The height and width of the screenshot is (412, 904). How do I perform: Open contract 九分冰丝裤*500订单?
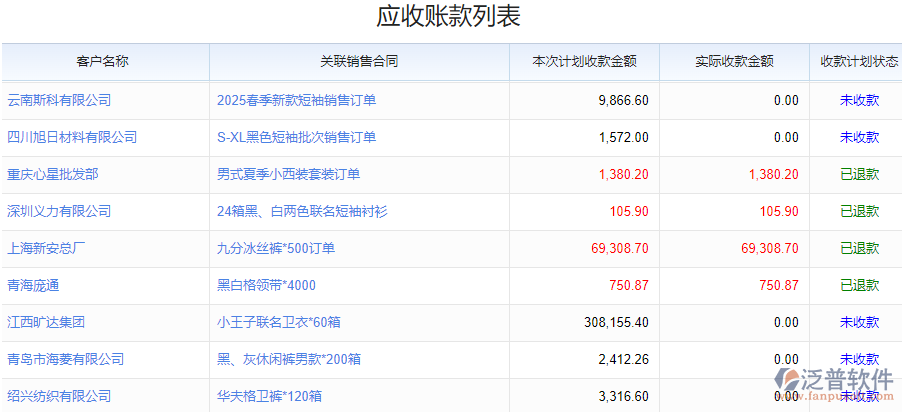[276, 248]
